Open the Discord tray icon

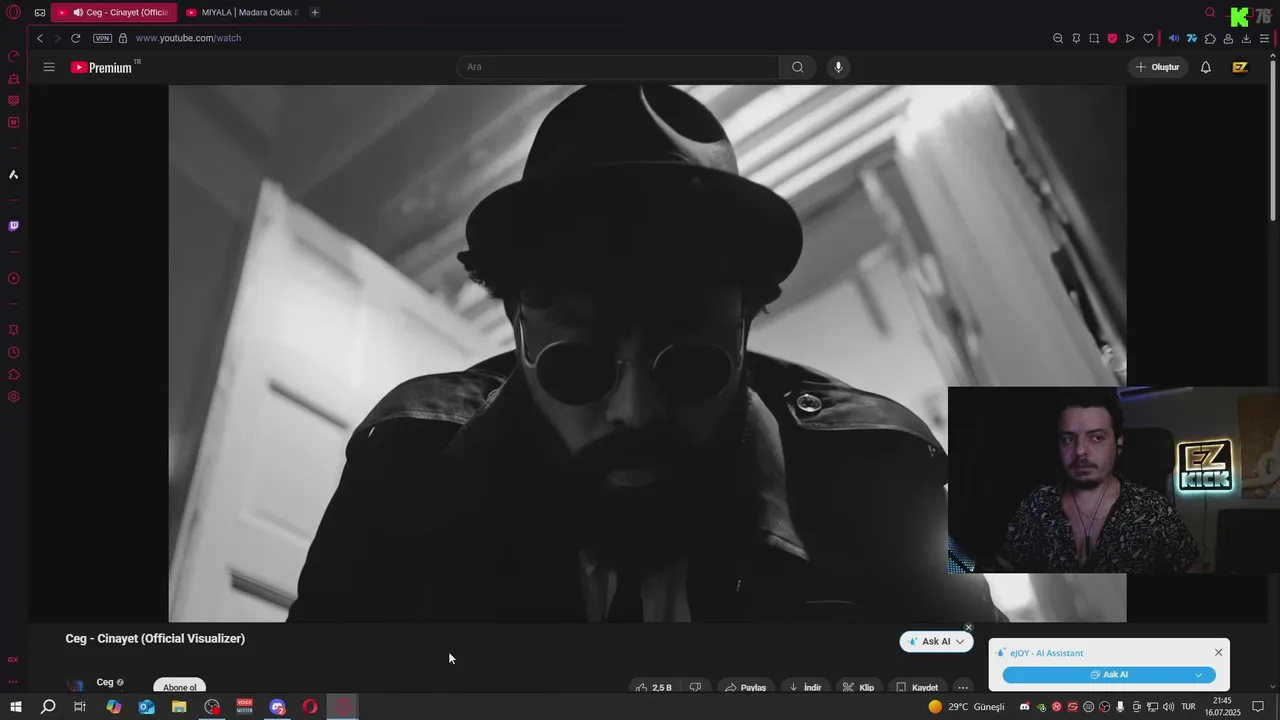click(1025, 707)
